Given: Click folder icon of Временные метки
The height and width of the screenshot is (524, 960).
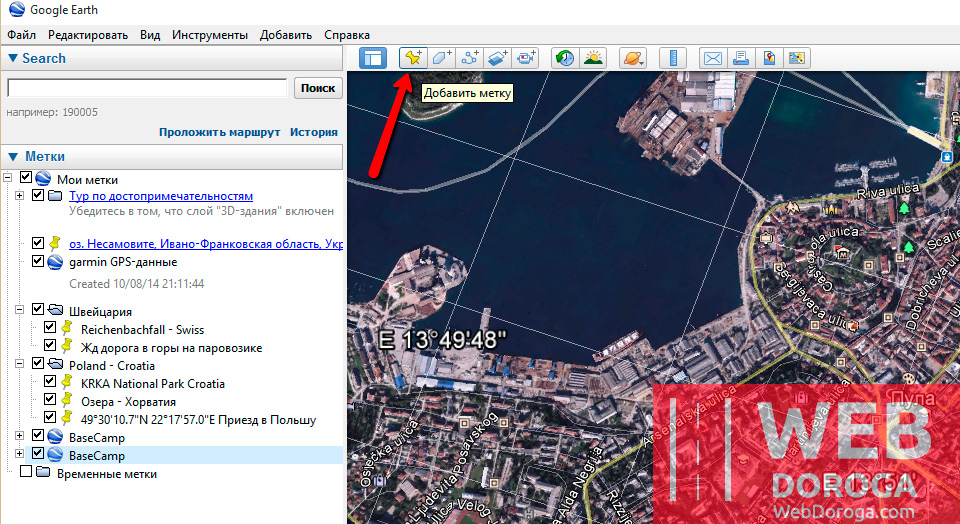Looking at the screenshot, I should [x=43, y=473].
